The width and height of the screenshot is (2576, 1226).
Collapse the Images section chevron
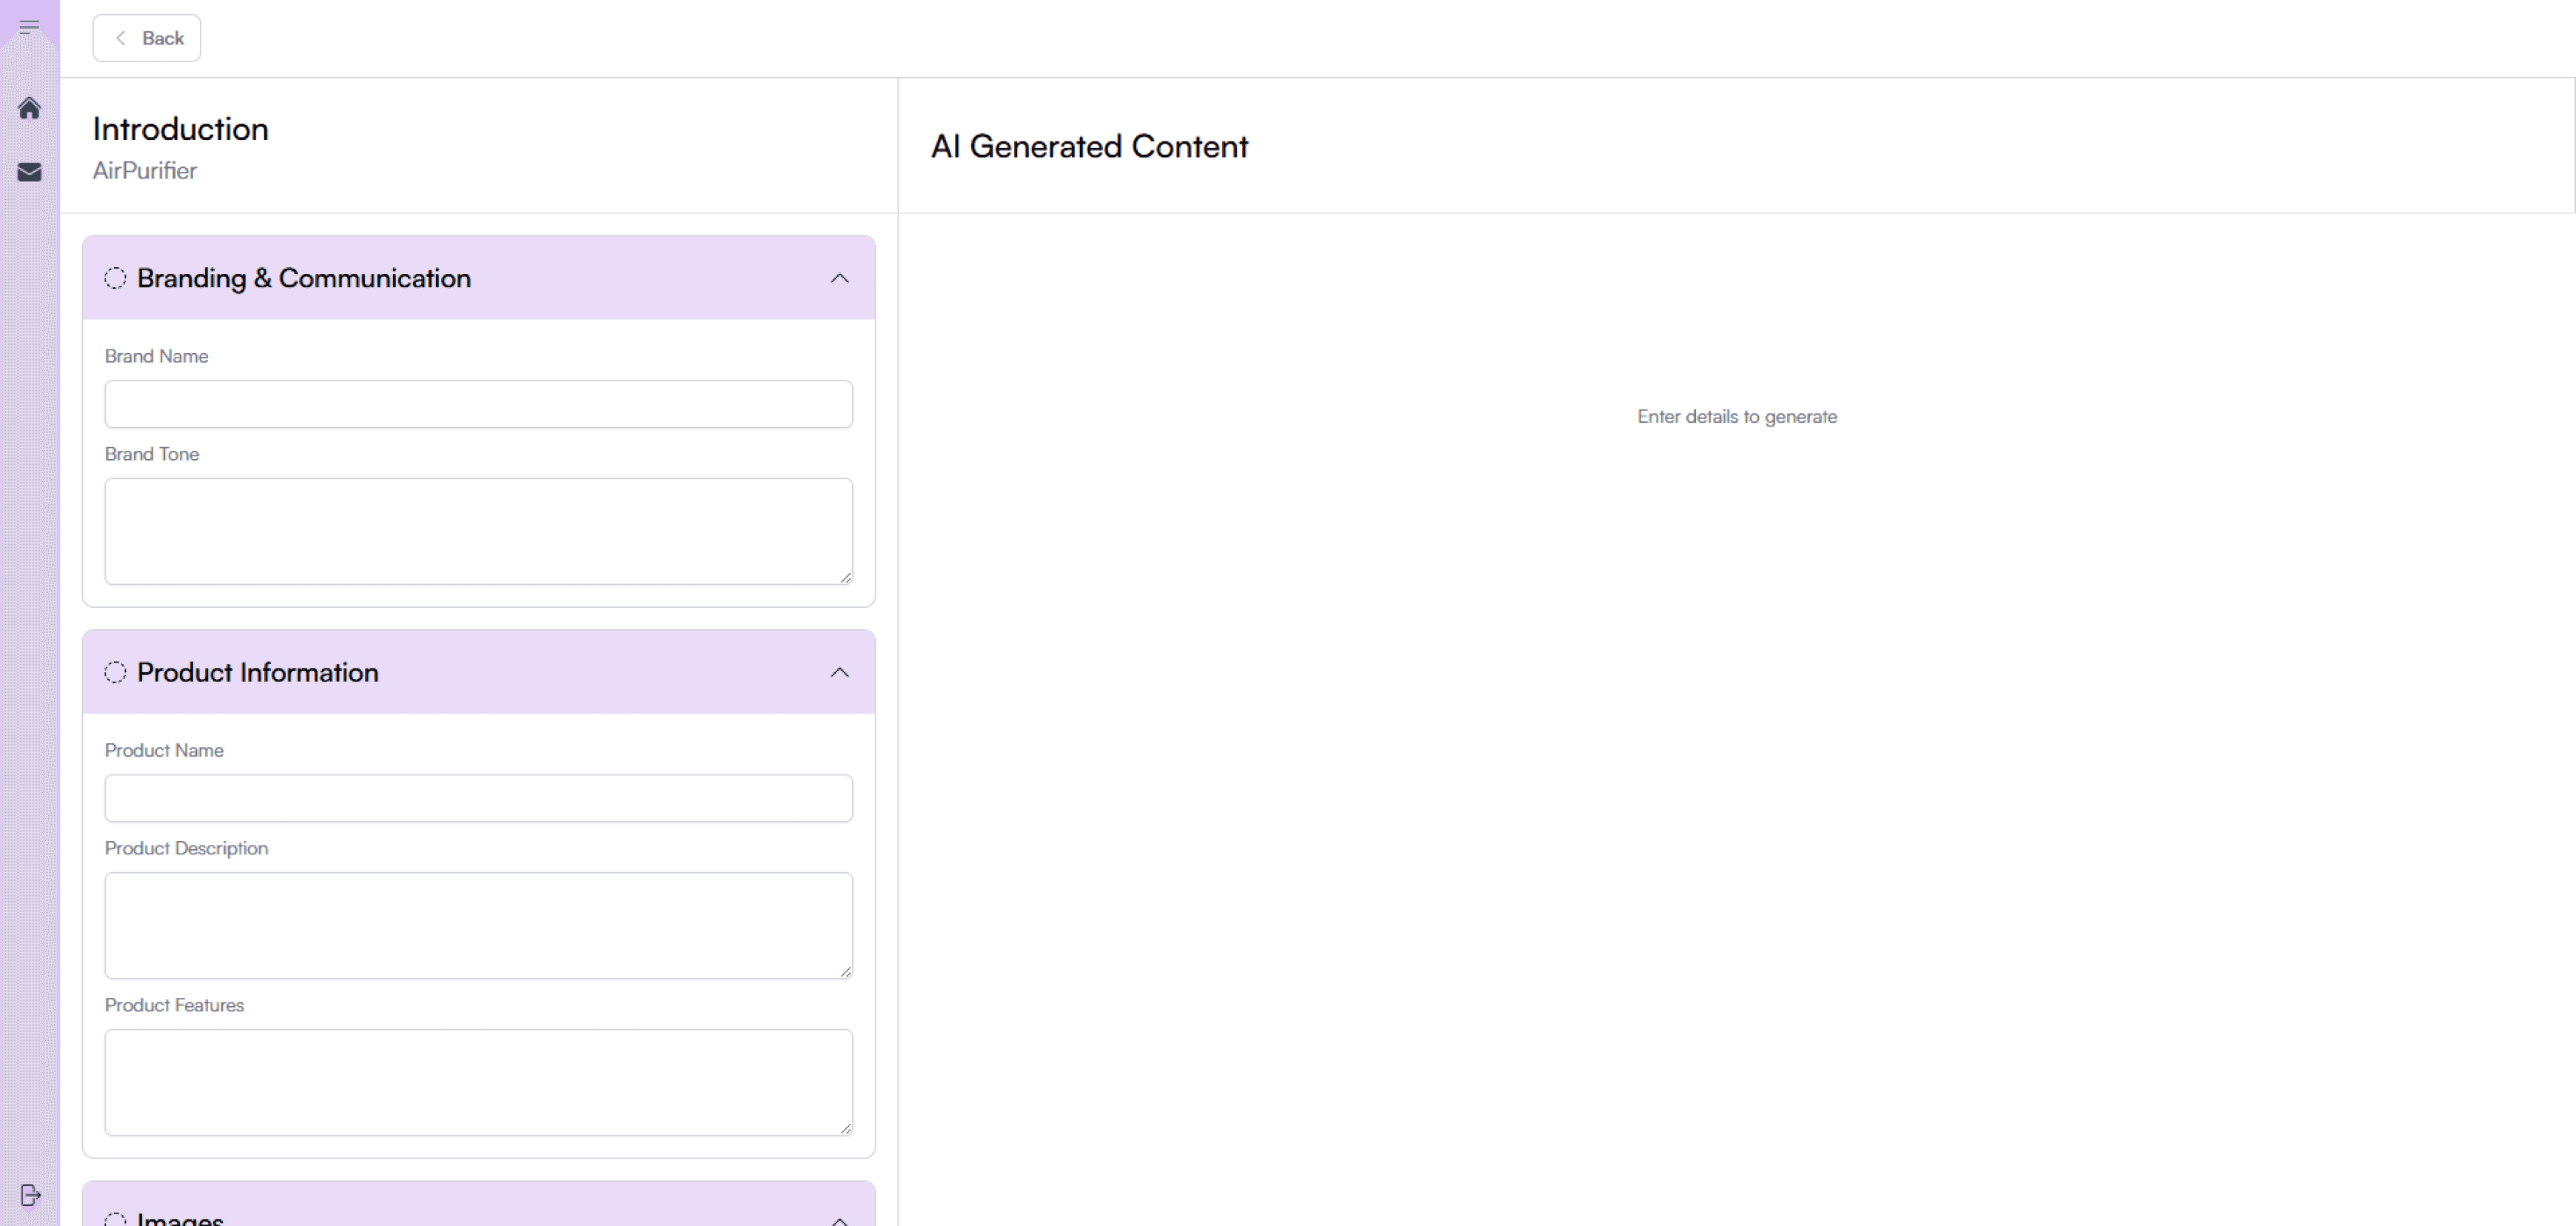tap(840, 1220)
